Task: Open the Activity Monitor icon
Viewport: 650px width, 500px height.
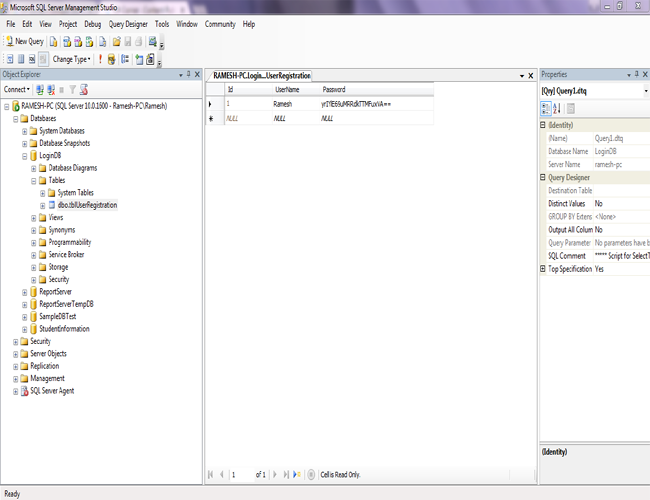Action: click(x=153, y=41)
